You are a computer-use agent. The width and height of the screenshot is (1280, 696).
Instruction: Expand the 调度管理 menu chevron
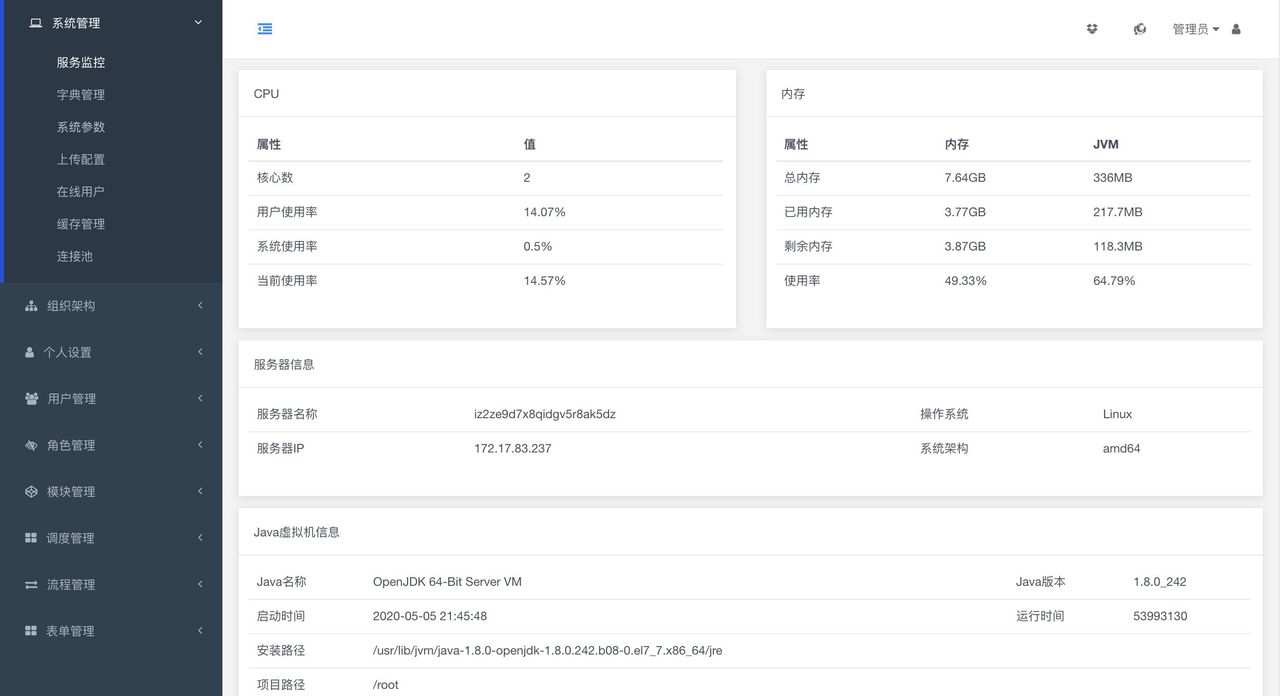pos(200,537)
